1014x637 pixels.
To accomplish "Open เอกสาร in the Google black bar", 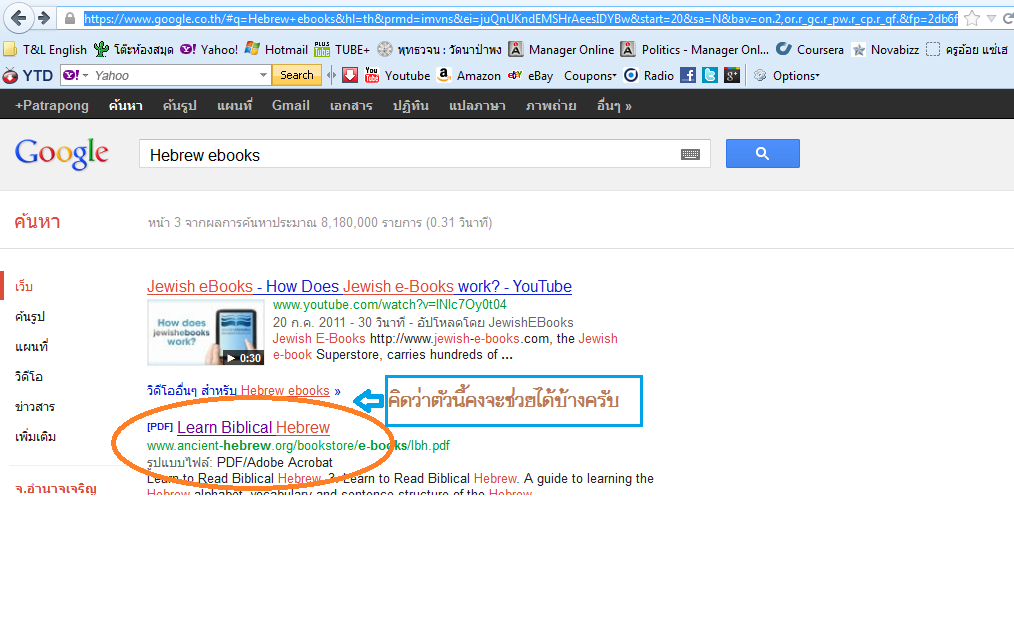I will coord(351,105).
